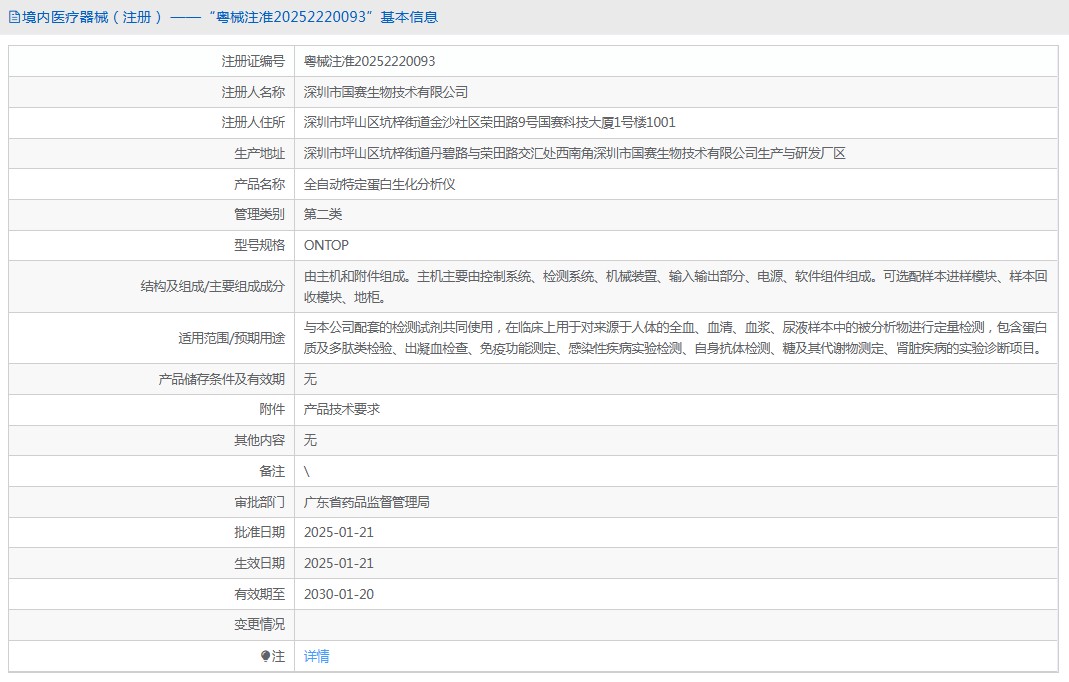Click the 产品技术要求 attachment text

click(x=341, y=409)
